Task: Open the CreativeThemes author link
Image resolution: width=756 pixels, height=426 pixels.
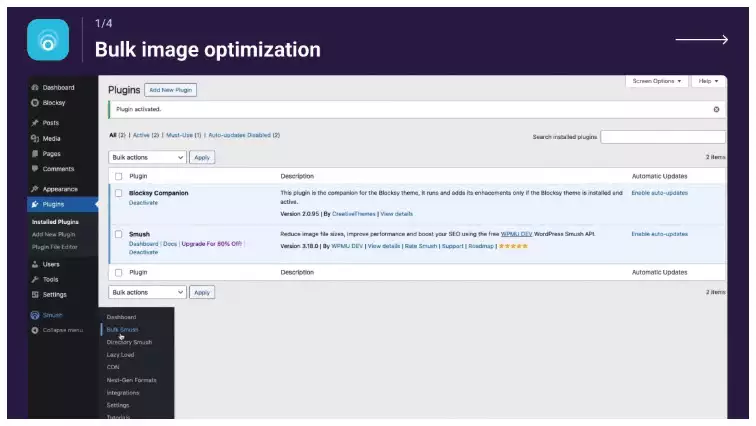Action: pos(353,214)
